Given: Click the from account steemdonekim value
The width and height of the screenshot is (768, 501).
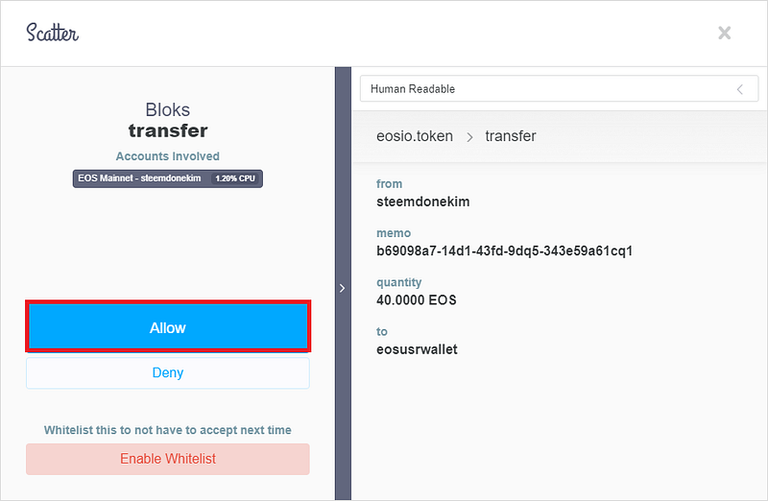Looking at the screenshot, I should (x=423, y=201).
